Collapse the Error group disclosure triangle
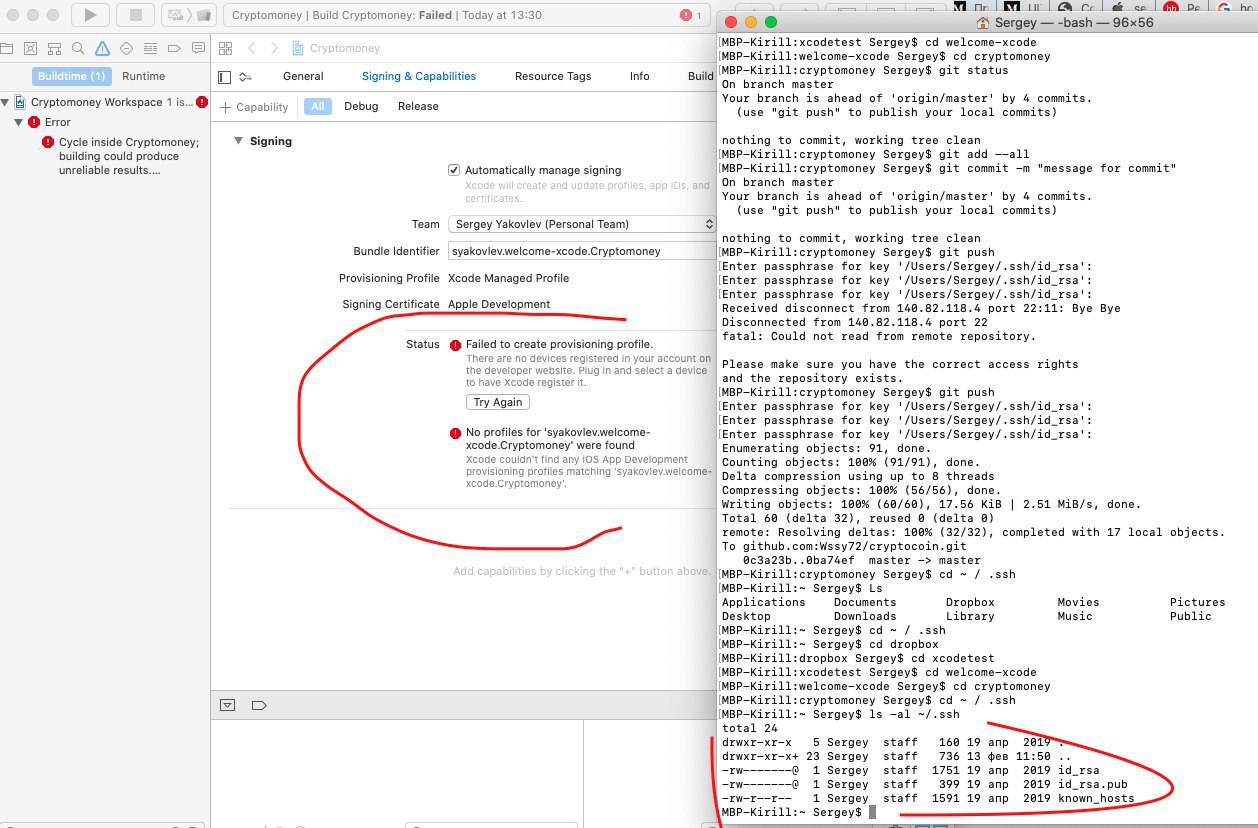This screenshot has width=1258, height=828. coord(18,122)
